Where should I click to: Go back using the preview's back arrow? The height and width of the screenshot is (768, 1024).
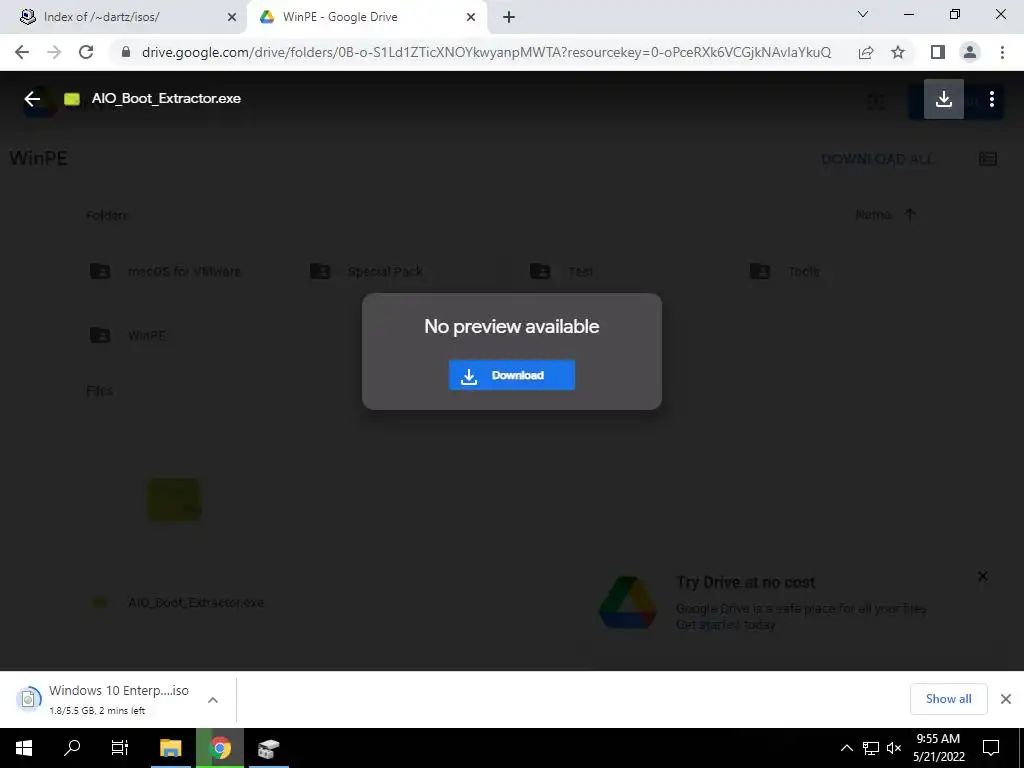coord(32,99)
